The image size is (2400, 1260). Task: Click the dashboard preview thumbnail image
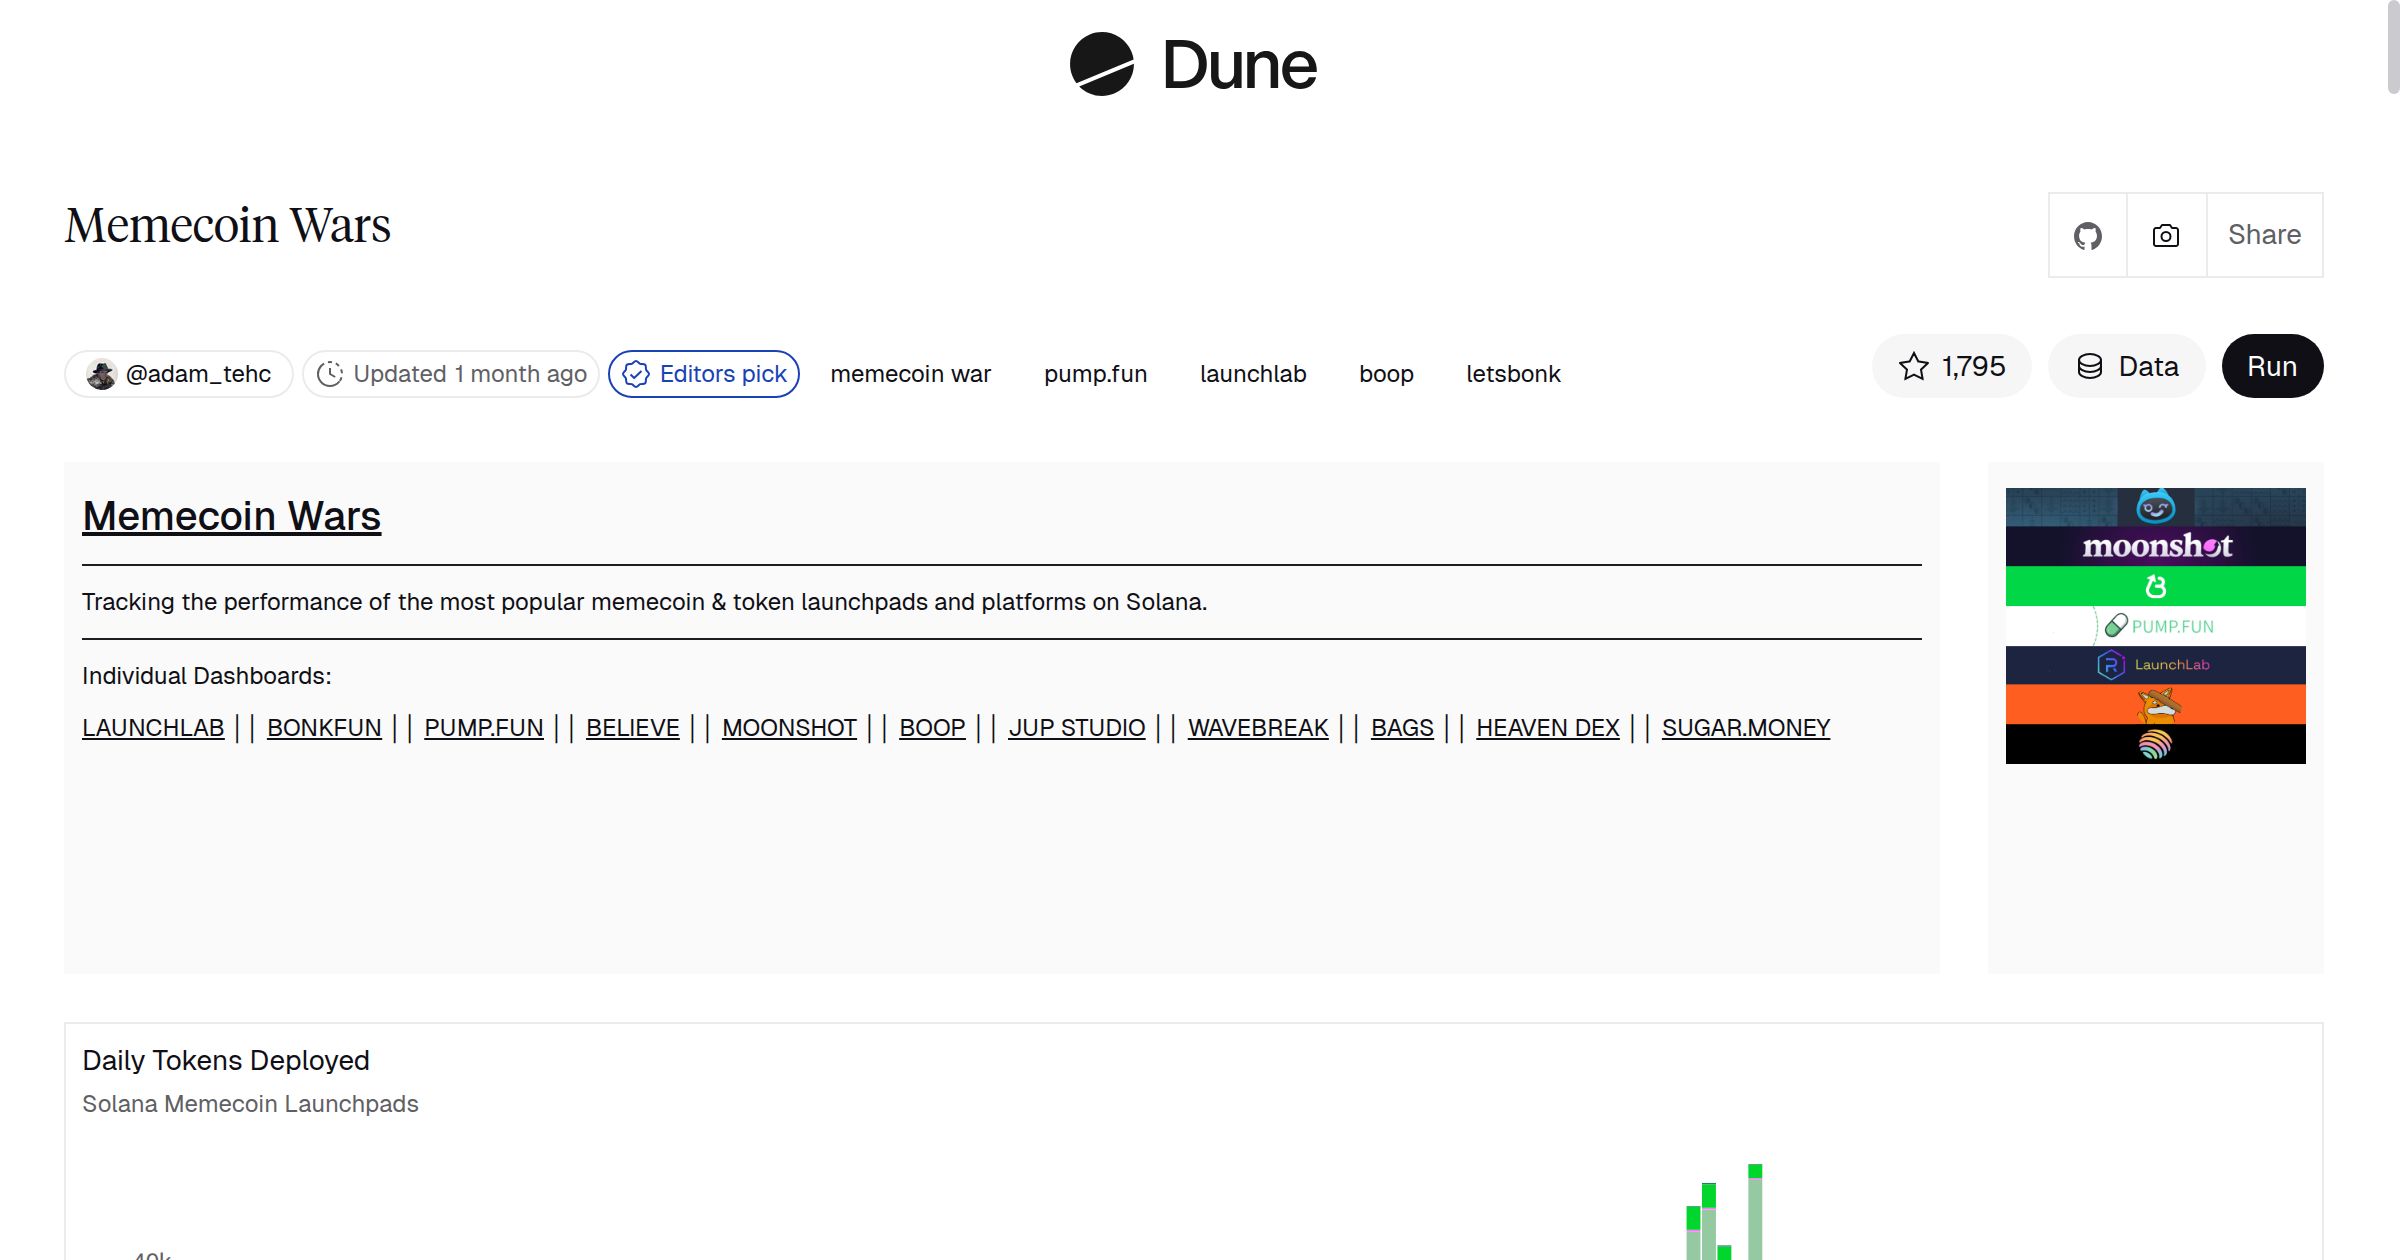tap(2155, 624)
